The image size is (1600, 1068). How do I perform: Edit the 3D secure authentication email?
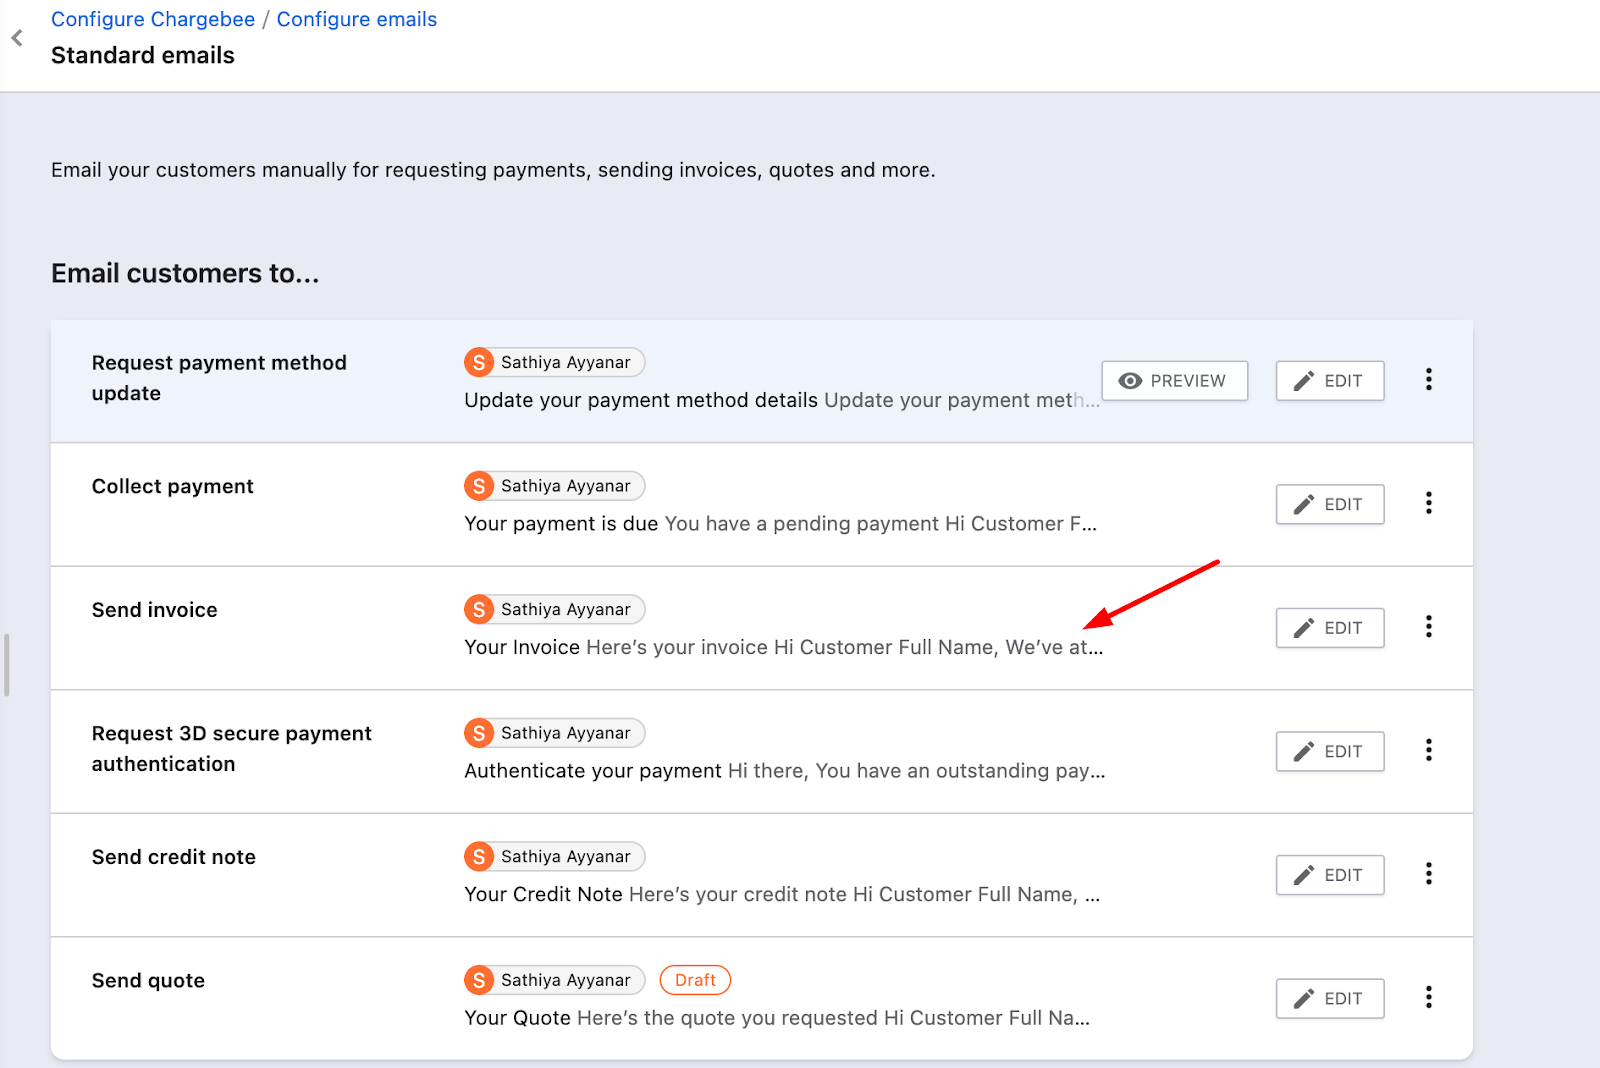pos(1329,751)
